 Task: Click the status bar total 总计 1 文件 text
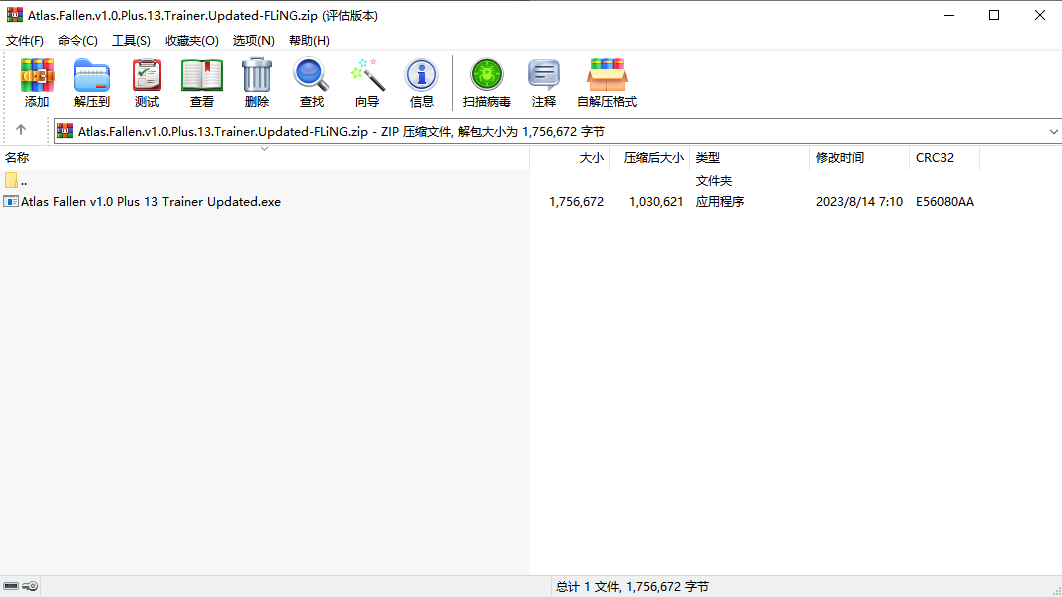pyautogui.click(x=633, y=586)
